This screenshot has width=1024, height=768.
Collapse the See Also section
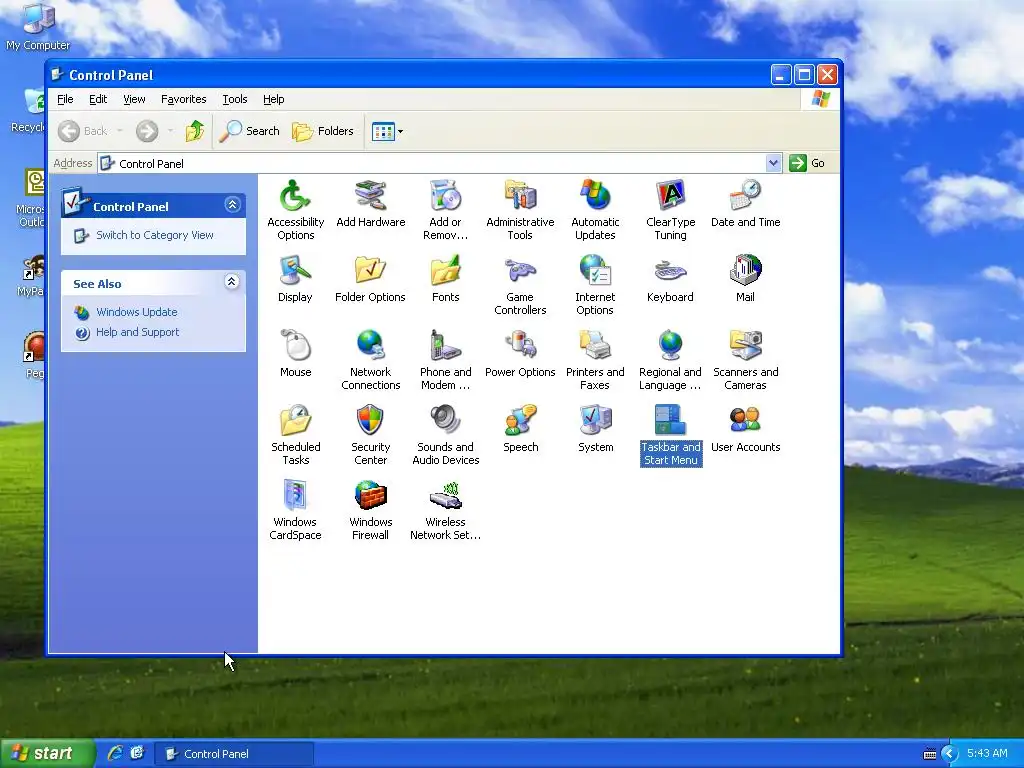click(232, 282)
